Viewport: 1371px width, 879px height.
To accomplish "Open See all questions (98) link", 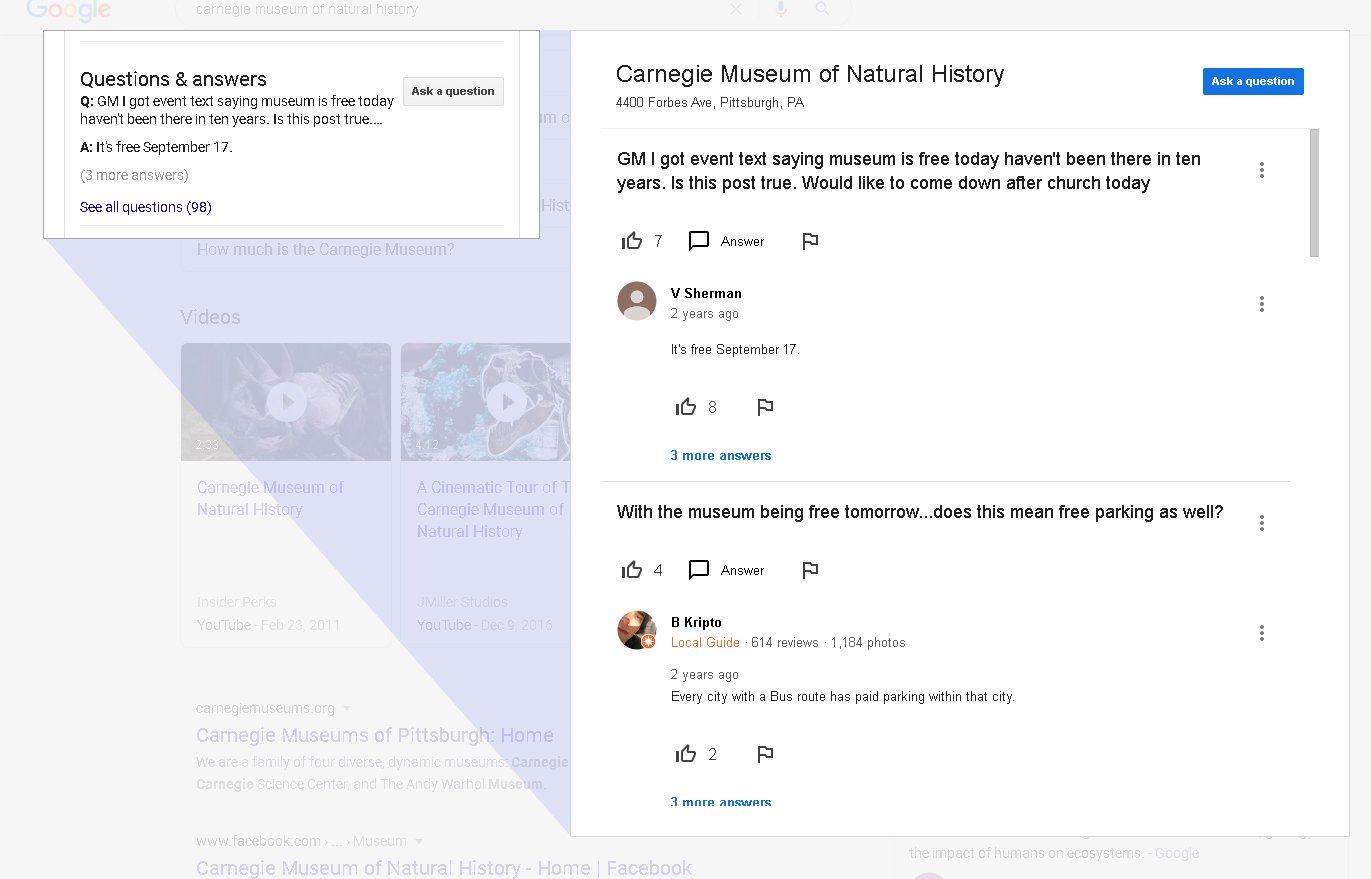I will point(146,207).
